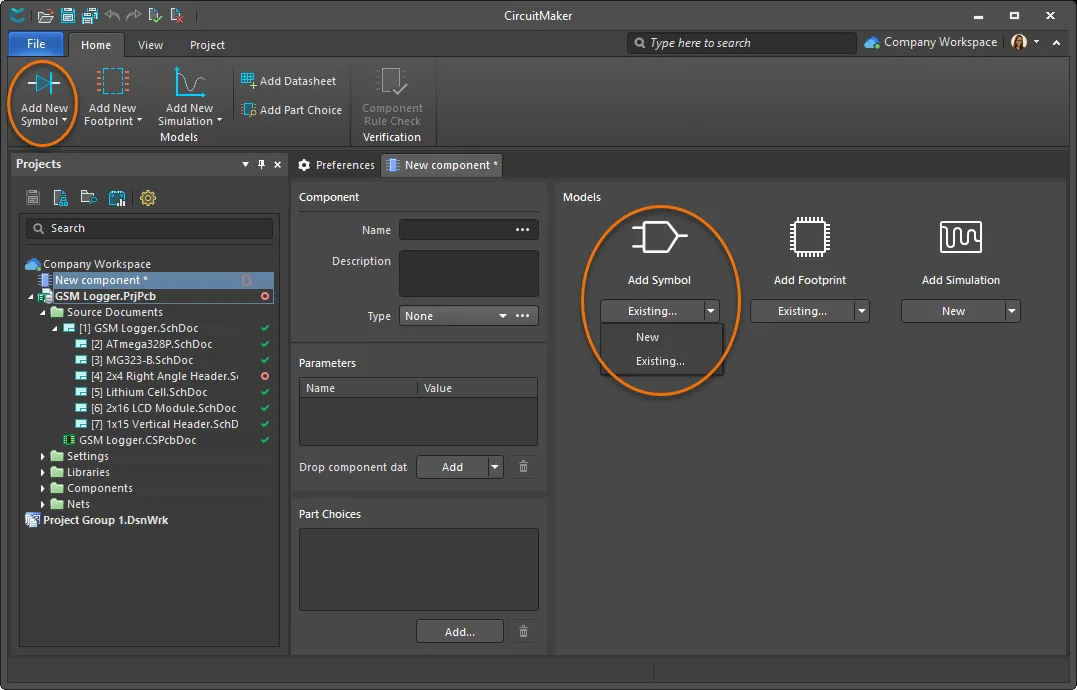
Task: Choose New from the Add Symbol menu
Action: point(648,337)
